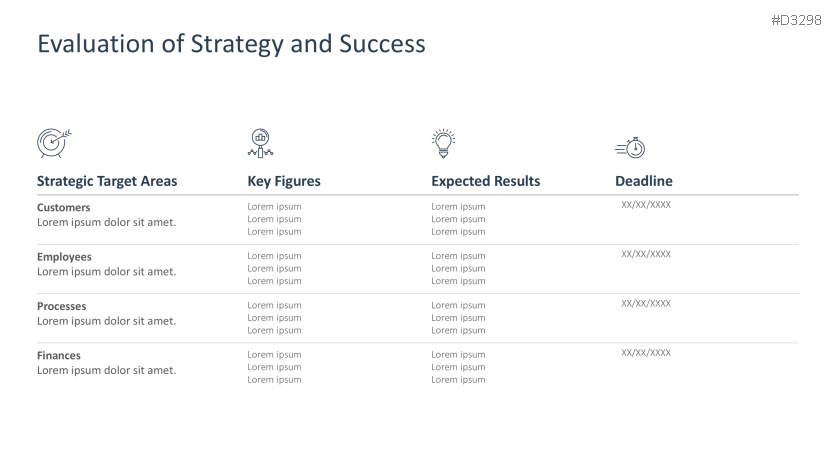The image size is (836, 470).
Task: Click the stopwatch Deadline icon
Action: 630,148
